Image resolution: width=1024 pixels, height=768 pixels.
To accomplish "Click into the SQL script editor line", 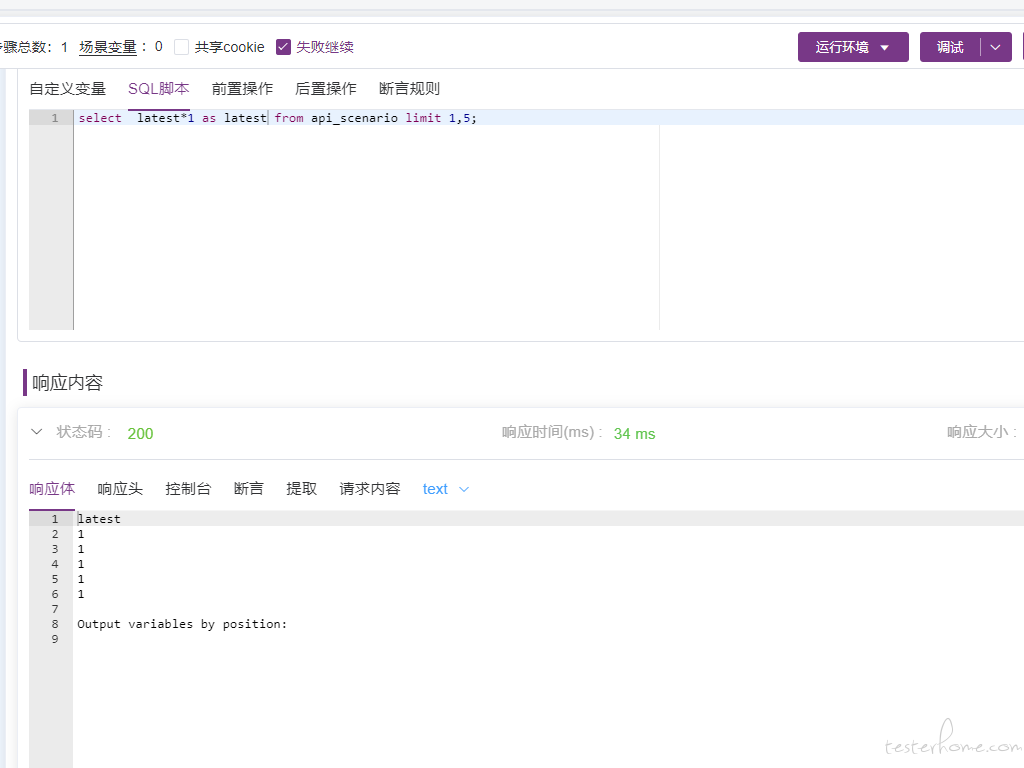I will [x=549, y=118].
